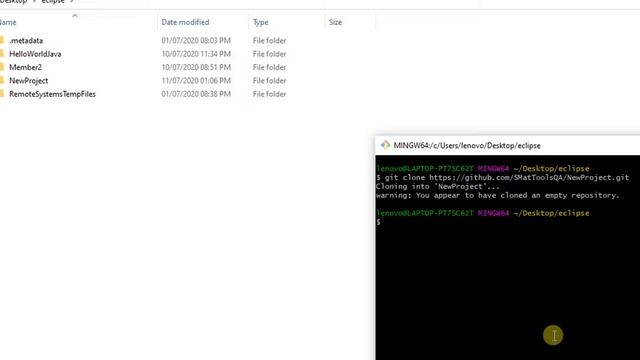Sort files by Date modified column
The width and height of the screenshot is (640, 360).
tap(185, 22)
